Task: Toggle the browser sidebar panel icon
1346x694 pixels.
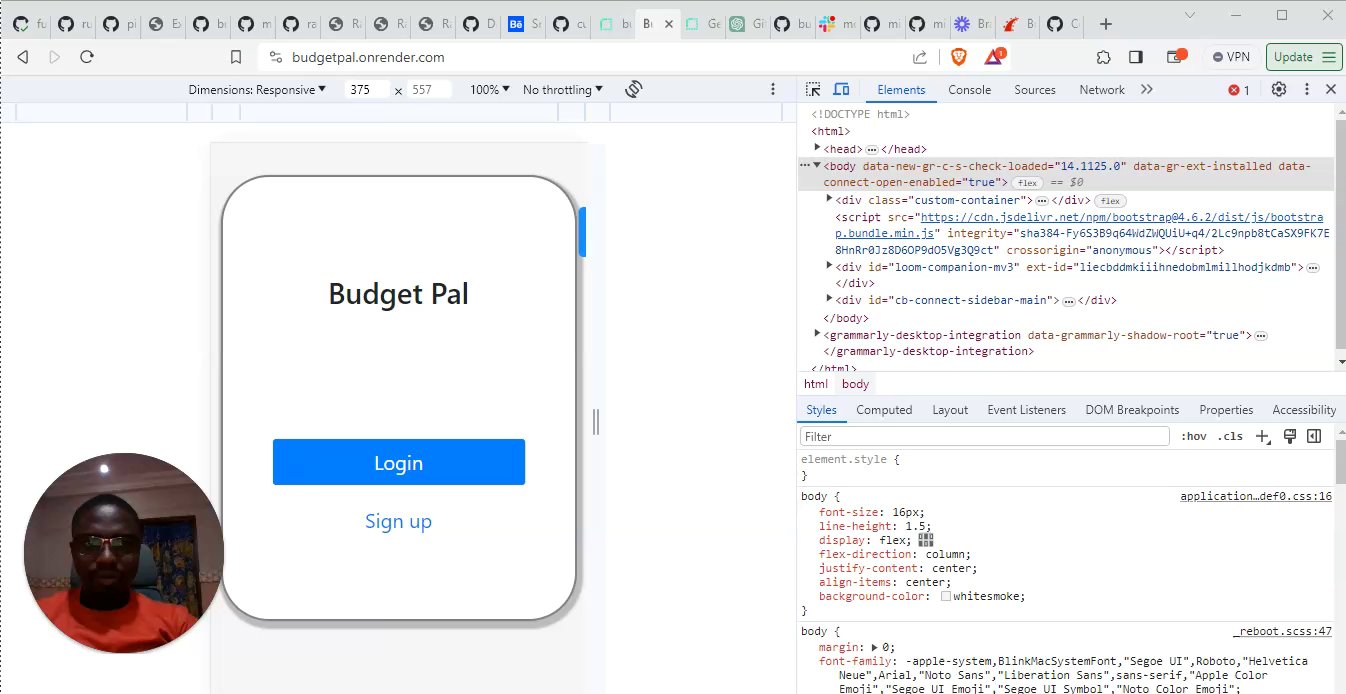Action: pos(1136,57)
